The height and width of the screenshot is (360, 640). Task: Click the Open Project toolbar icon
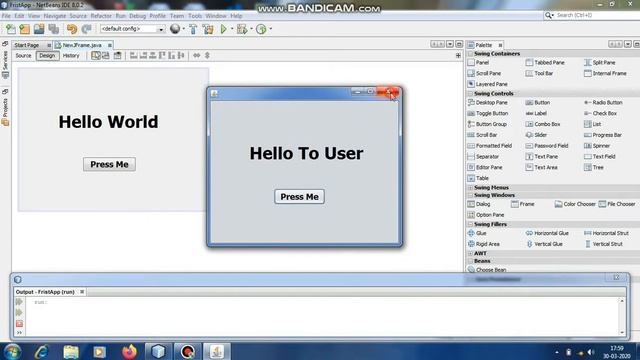pos(39,29)
